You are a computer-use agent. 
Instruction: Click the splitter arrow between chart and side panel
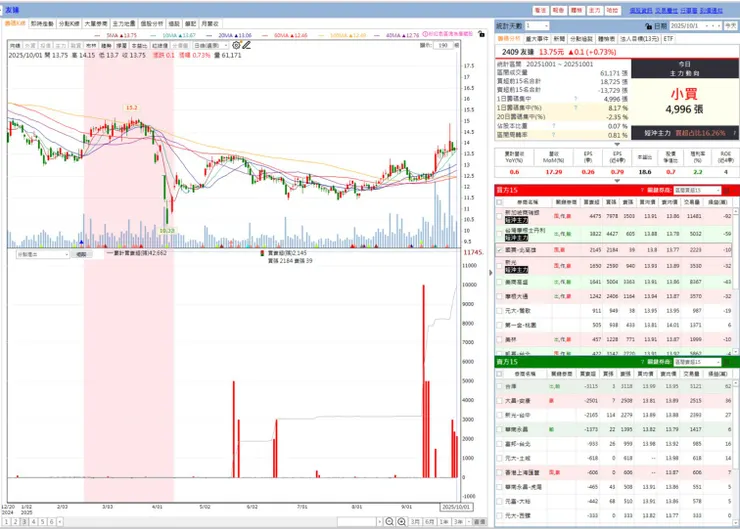pyautogui.click(x=491, y=272)
